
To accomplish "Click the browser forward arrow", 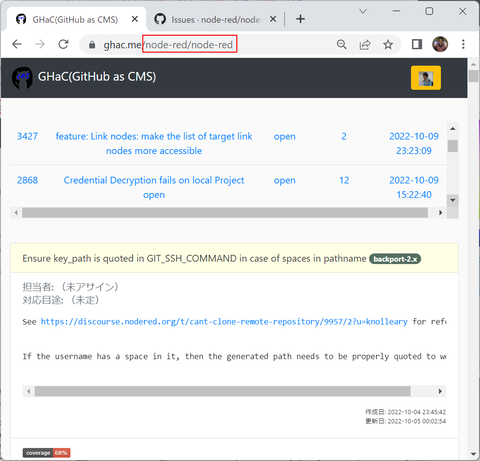I will [40, 44].
